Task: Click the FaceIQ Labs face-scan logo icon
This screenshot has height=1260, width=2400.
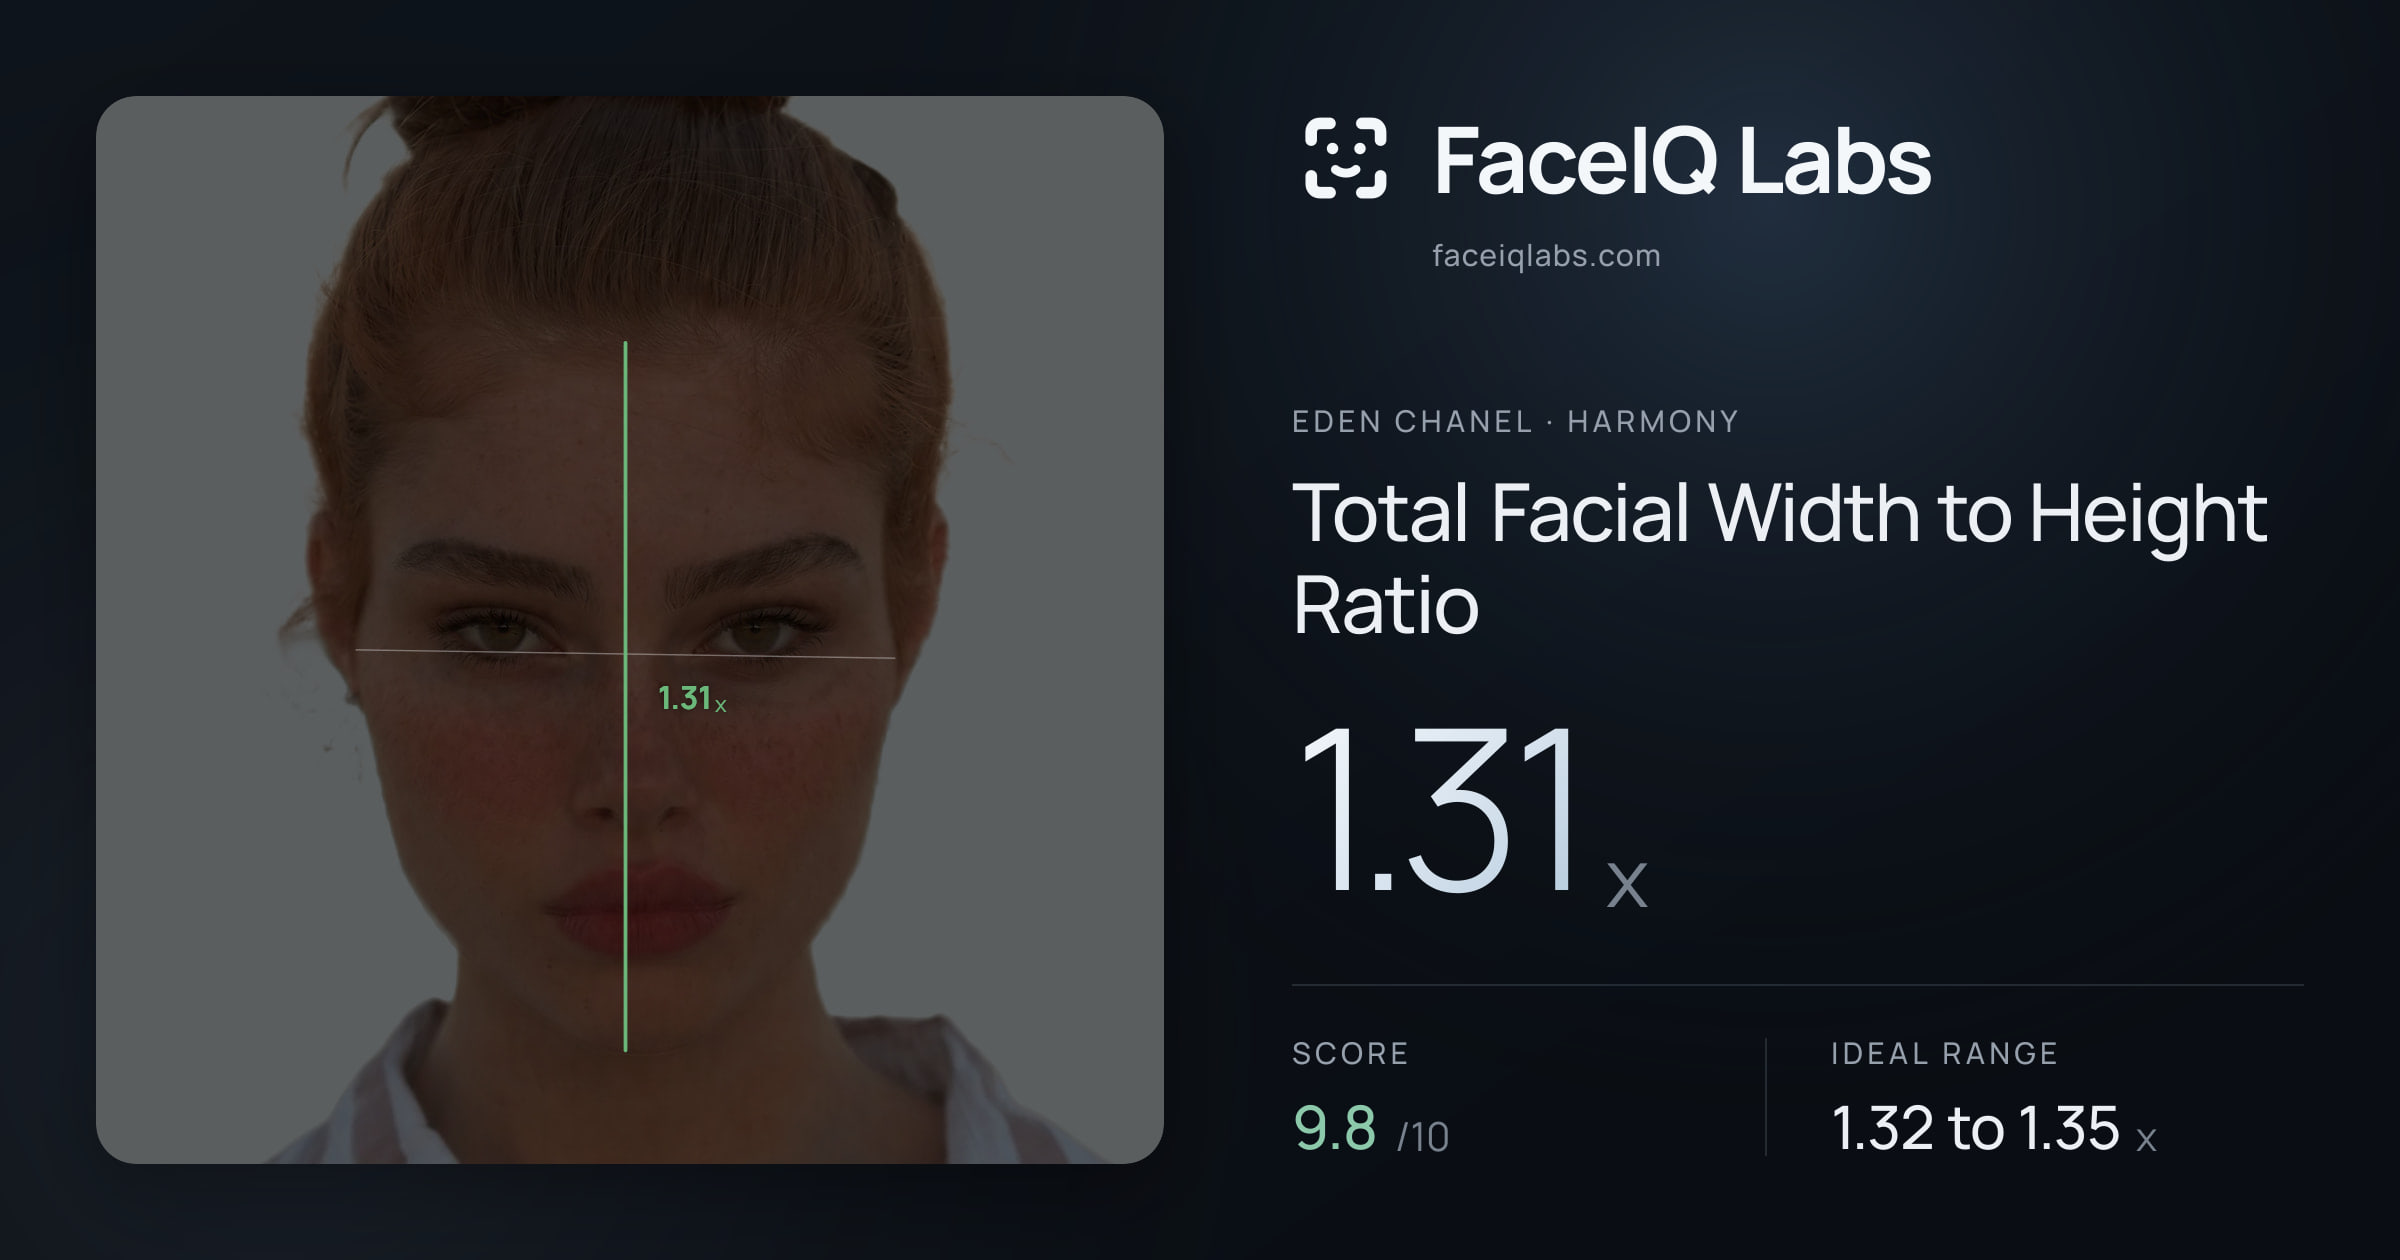Action: tap(1345, 158)
